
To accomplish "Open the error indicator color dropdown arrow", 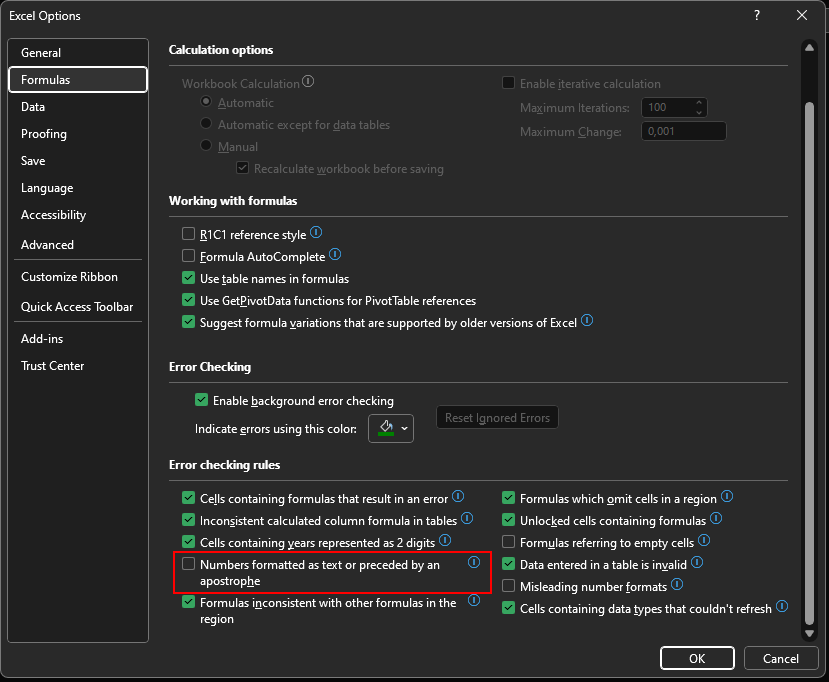I will [405, 428].
